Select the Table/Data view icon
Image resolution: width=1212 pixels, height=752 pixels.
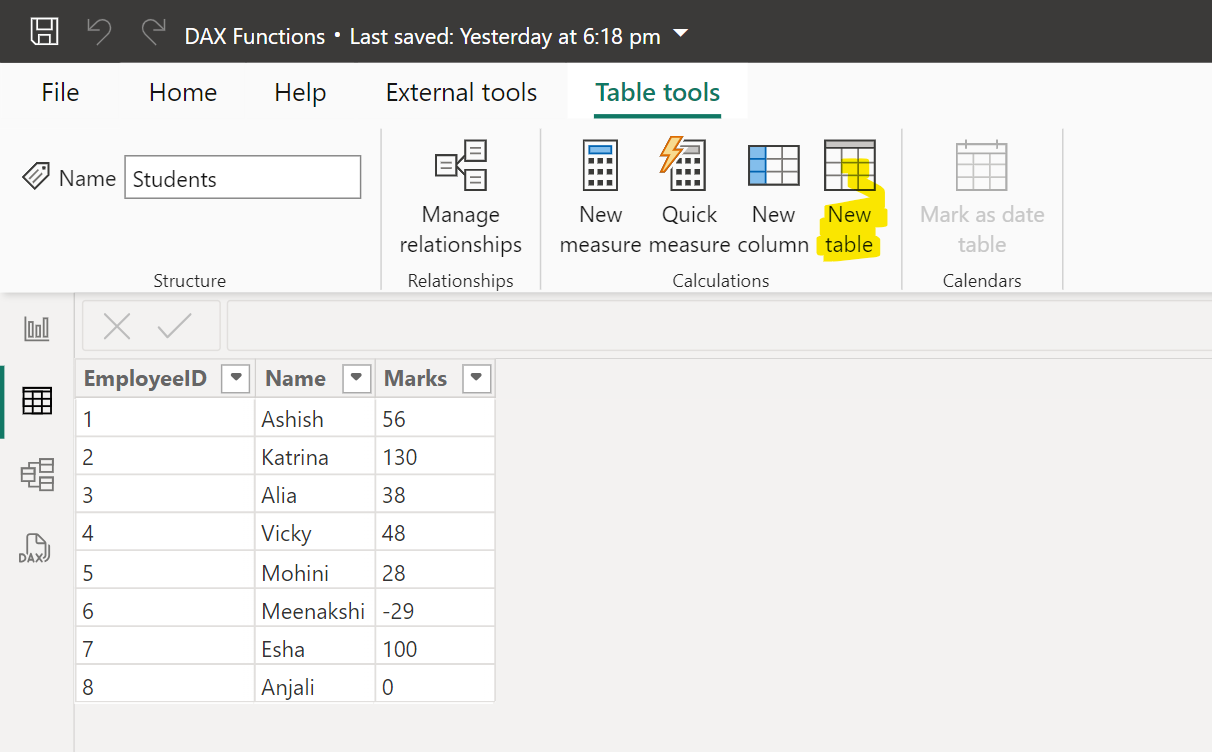[37, 400]
